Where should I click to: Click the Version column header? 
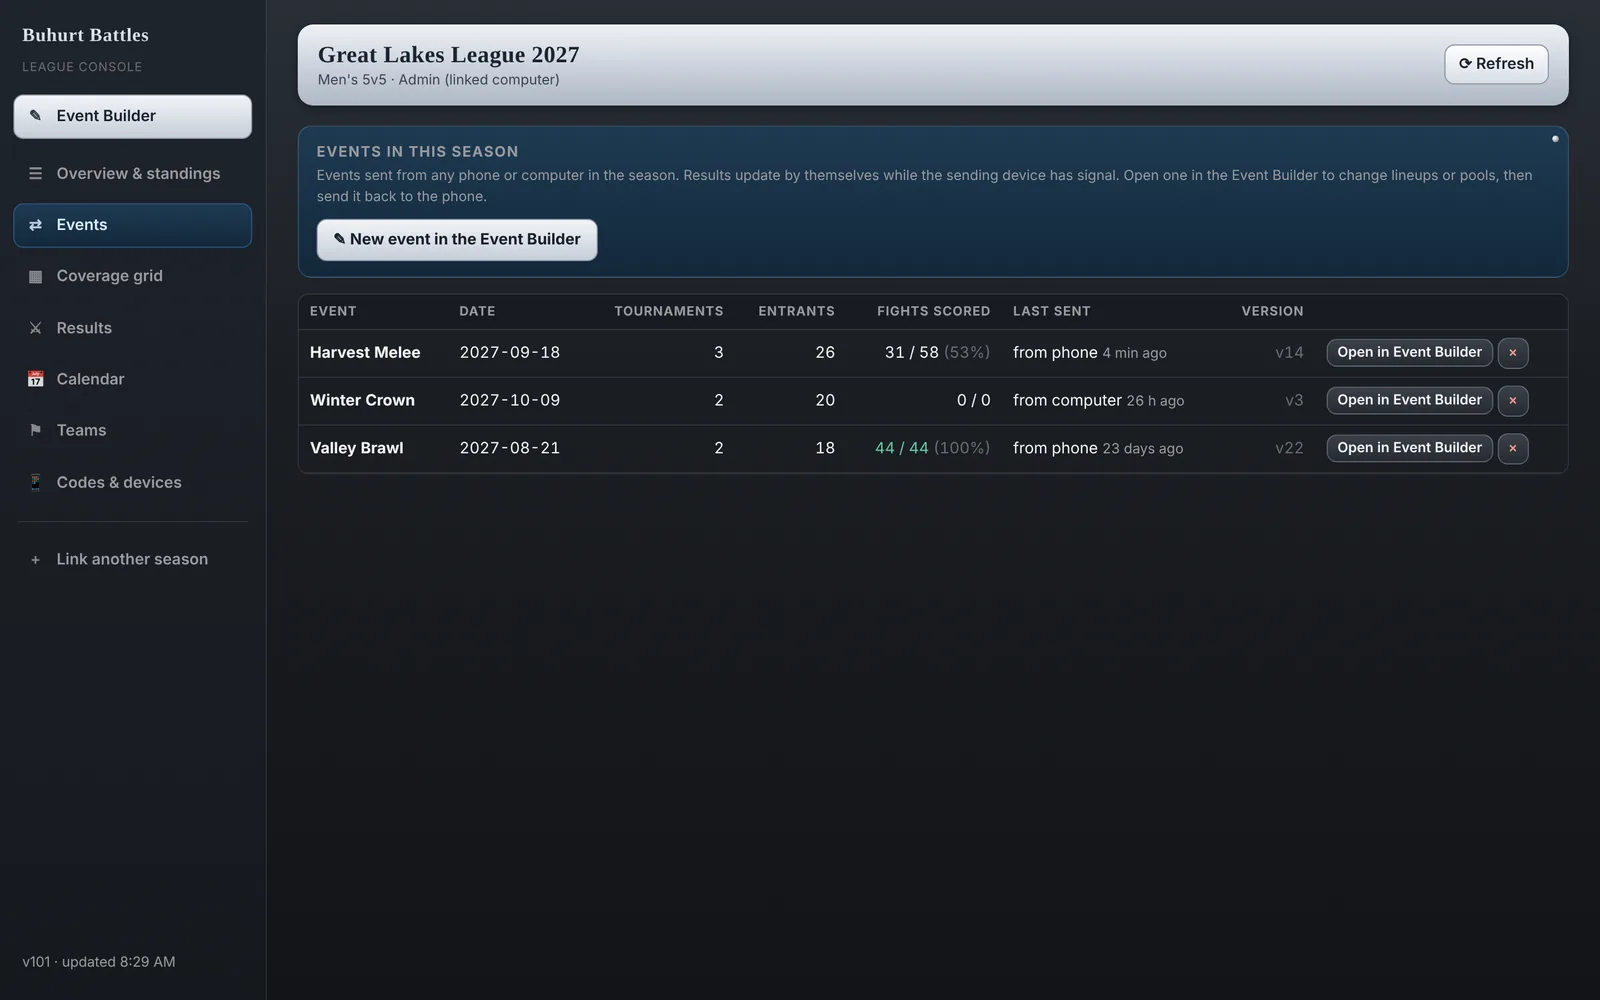(1272, 312)
